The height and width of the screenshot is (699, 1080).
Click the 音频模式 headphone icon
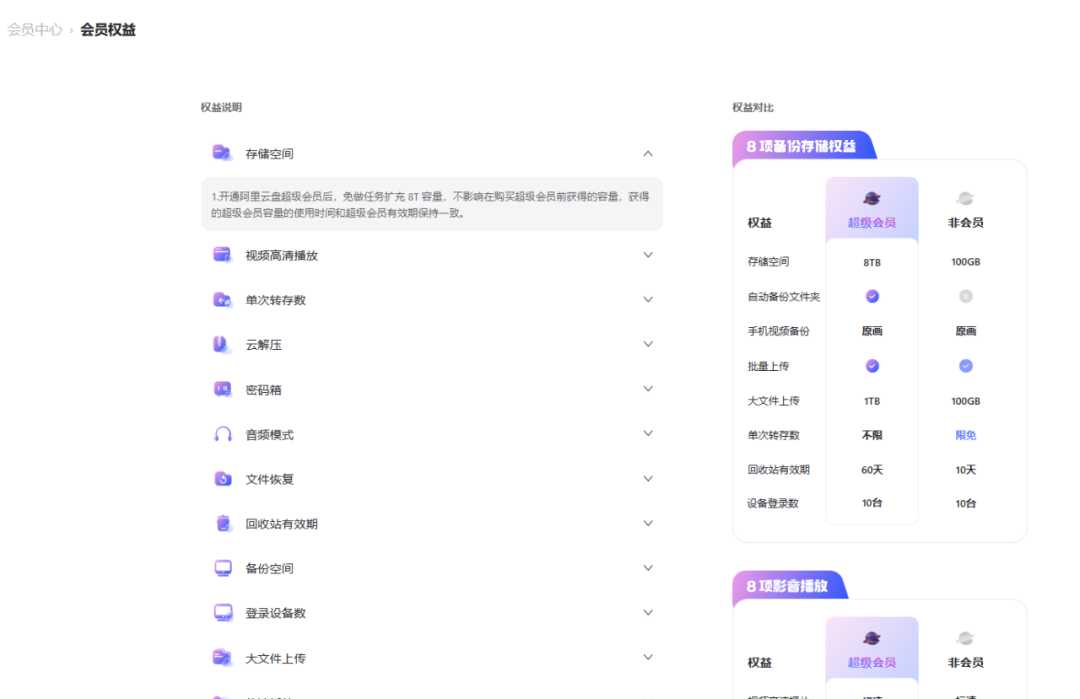click(222, 434)
